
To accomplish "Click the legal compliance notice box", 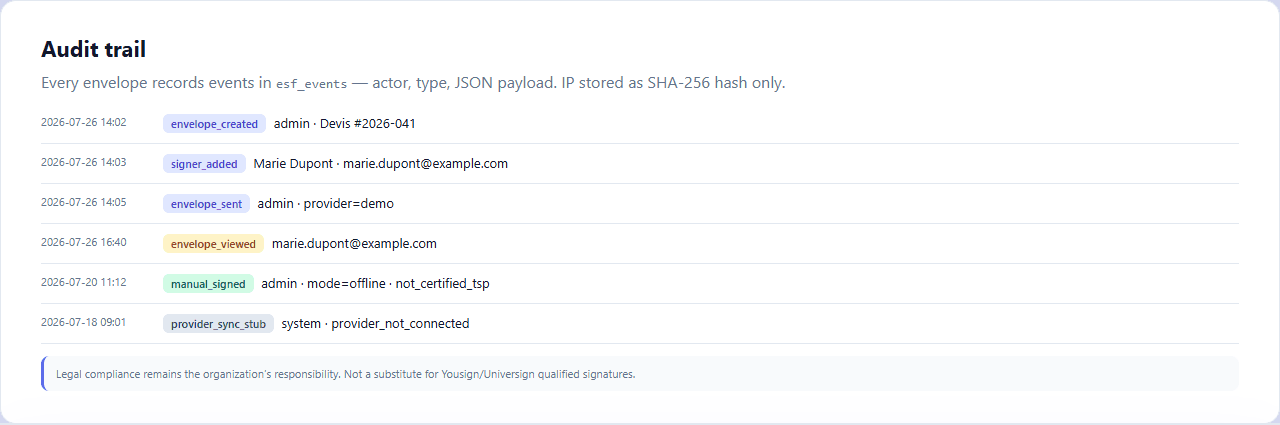I will point(640,374).
